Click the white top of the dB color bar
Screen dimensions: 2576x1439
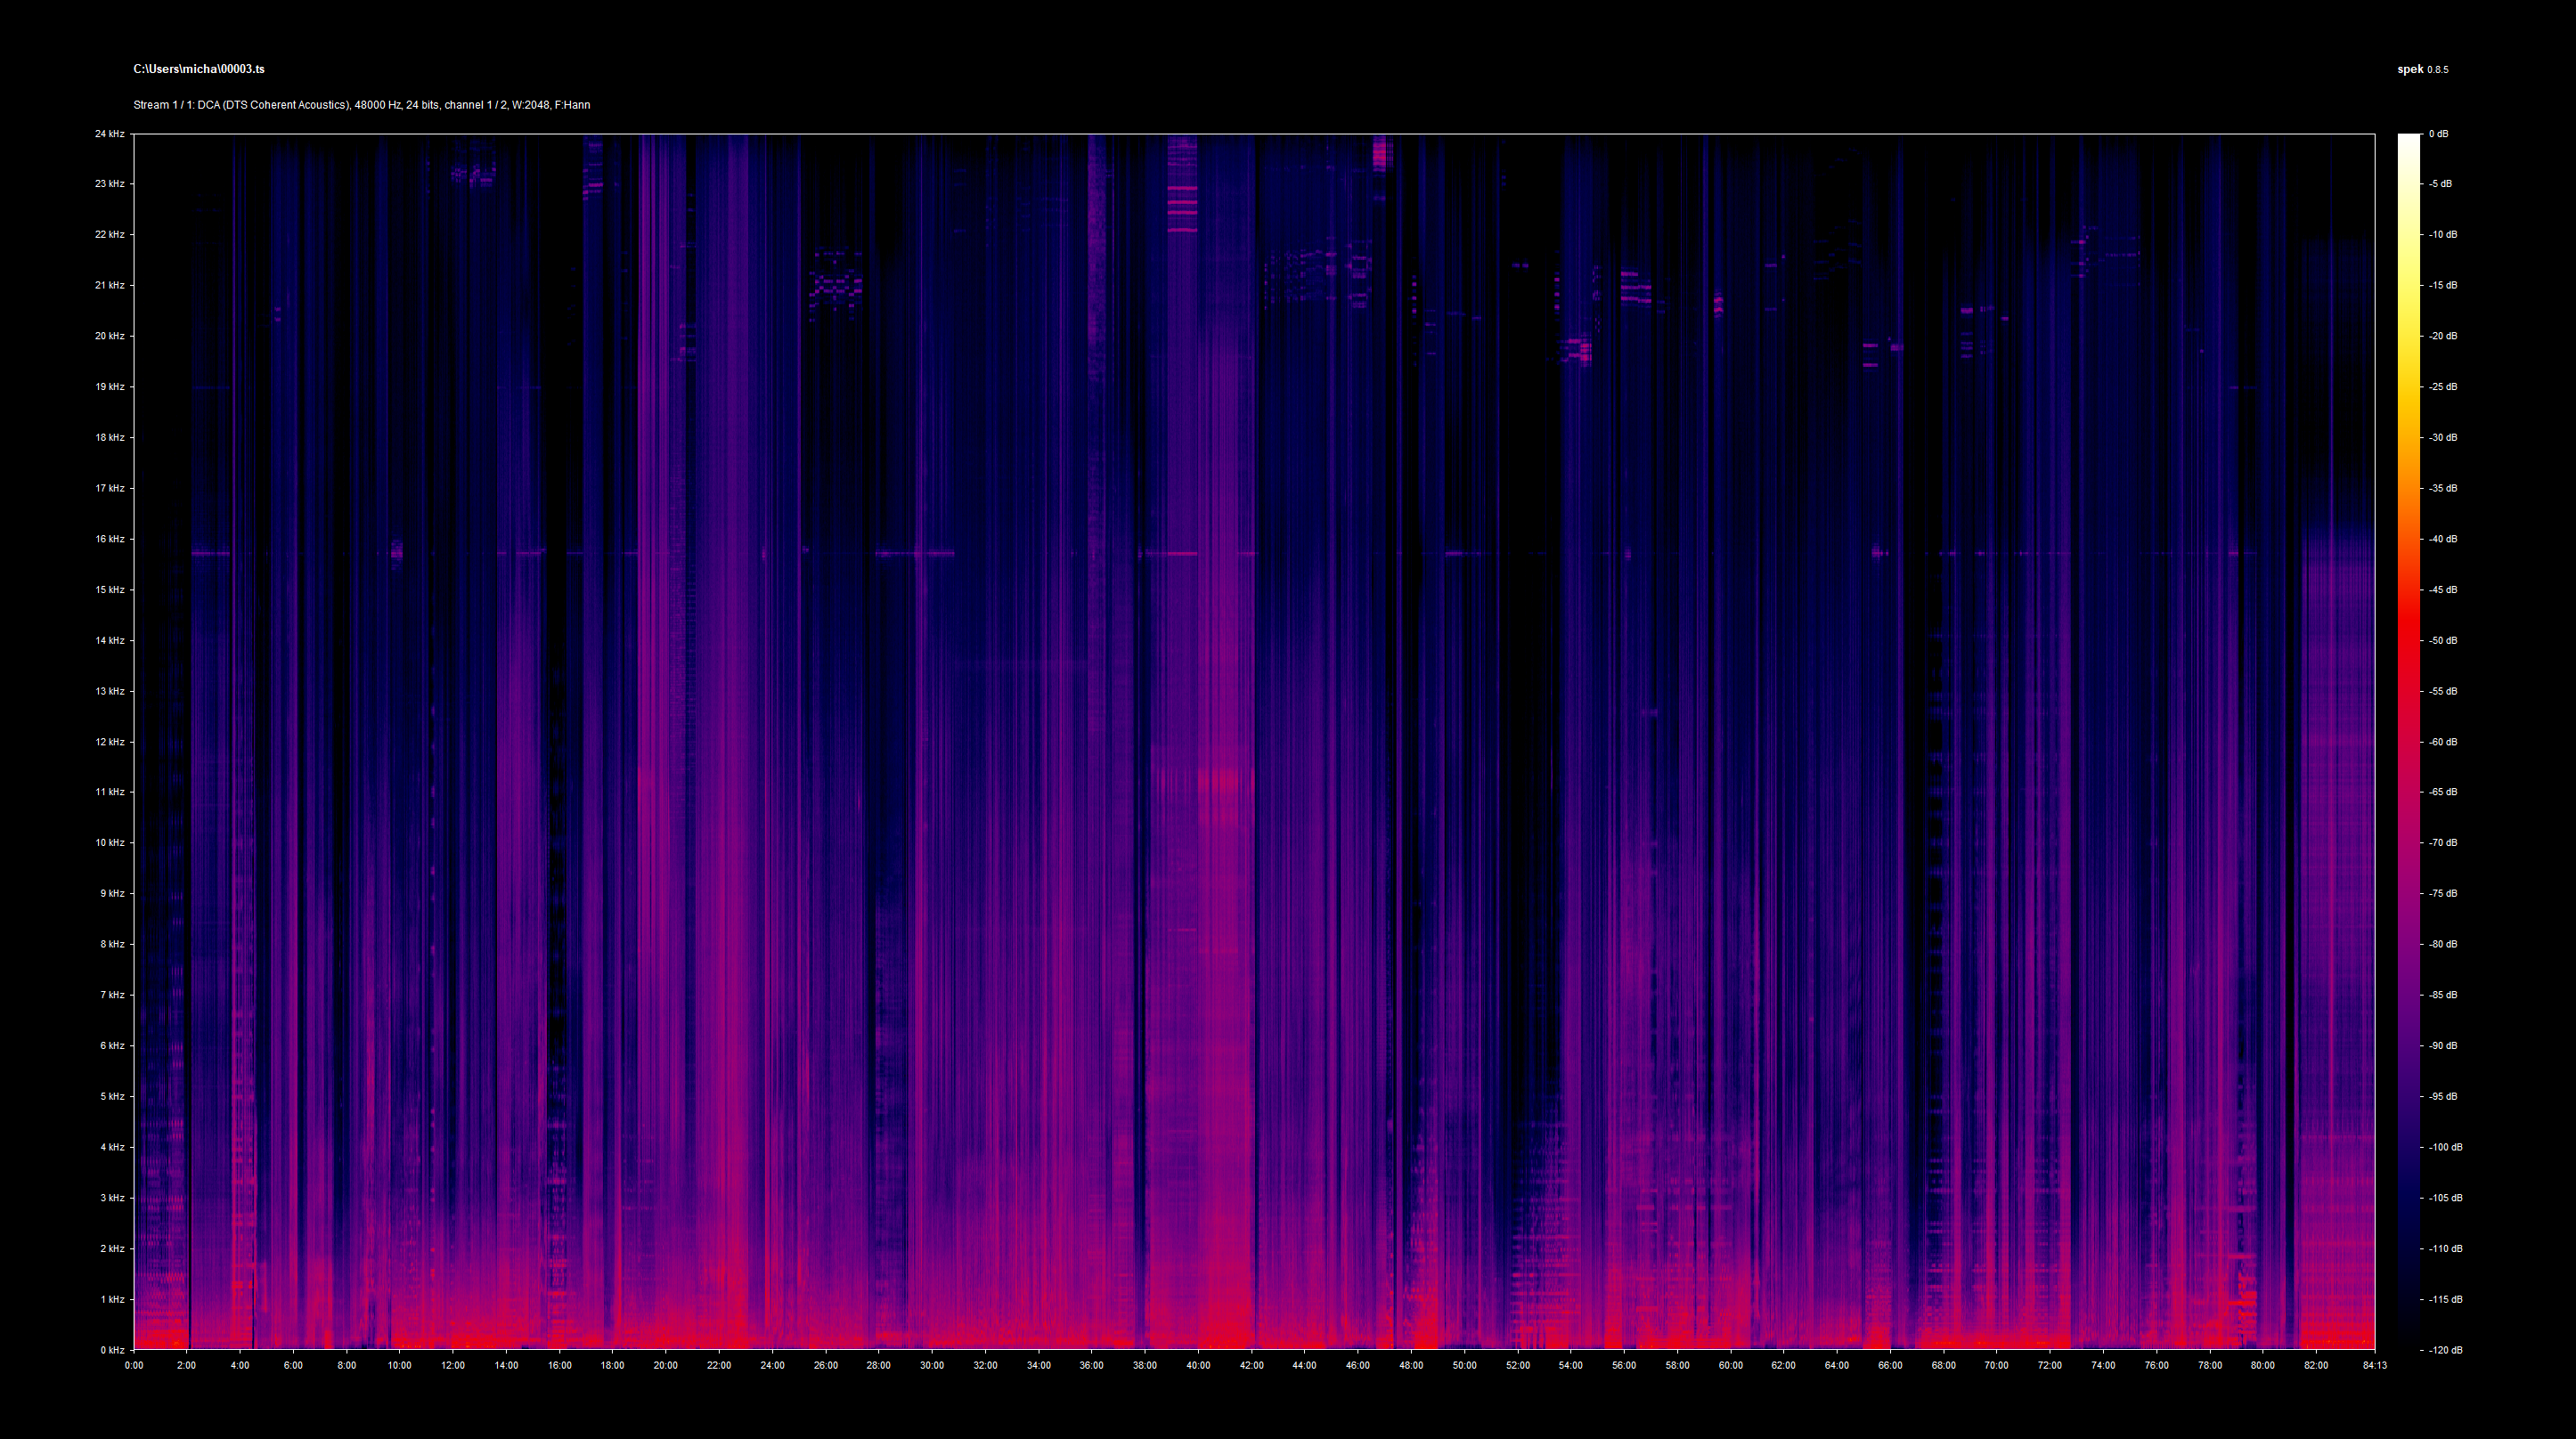(2408, 140)
